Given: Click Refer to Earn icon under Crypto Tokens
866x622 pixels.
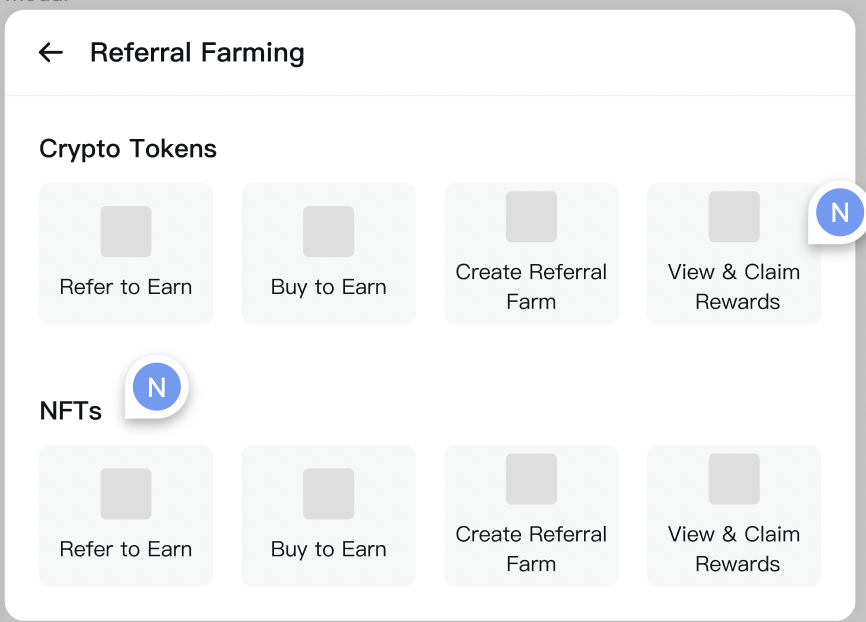Looking at the screenshot, I should pyautogui.click(x=126, y=232).
